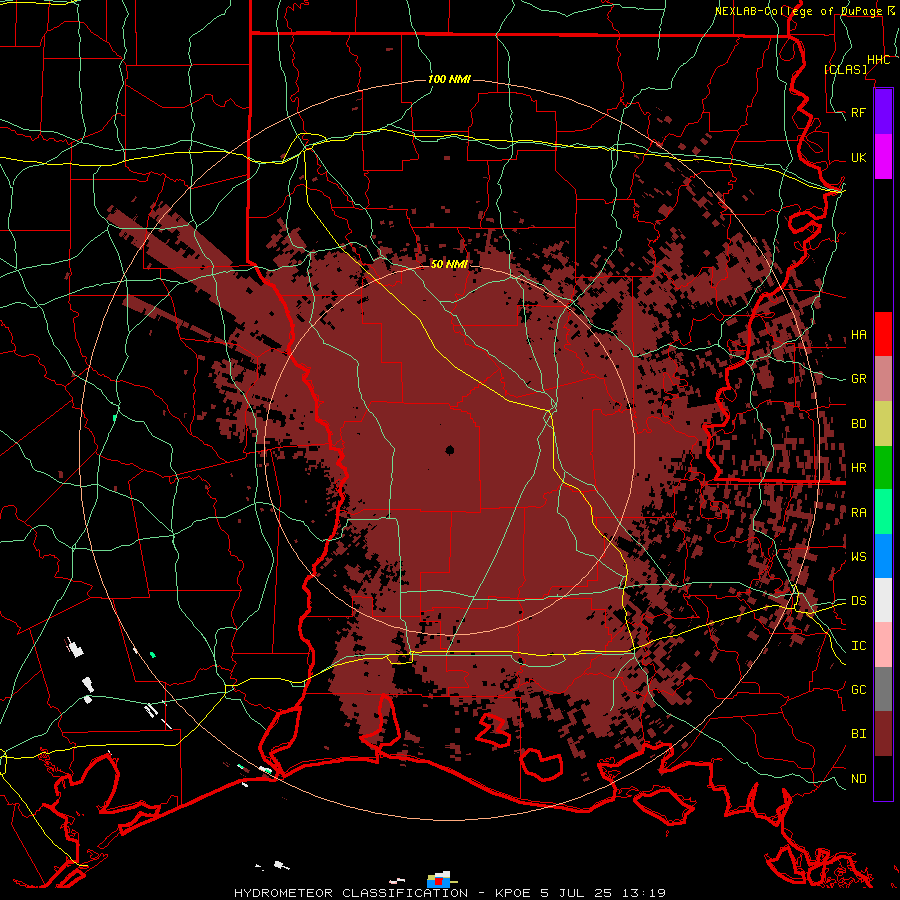The image size is (900, 900).
Task: Click the KPOE radar site marker dot
Action: click(x=449, y=451)
